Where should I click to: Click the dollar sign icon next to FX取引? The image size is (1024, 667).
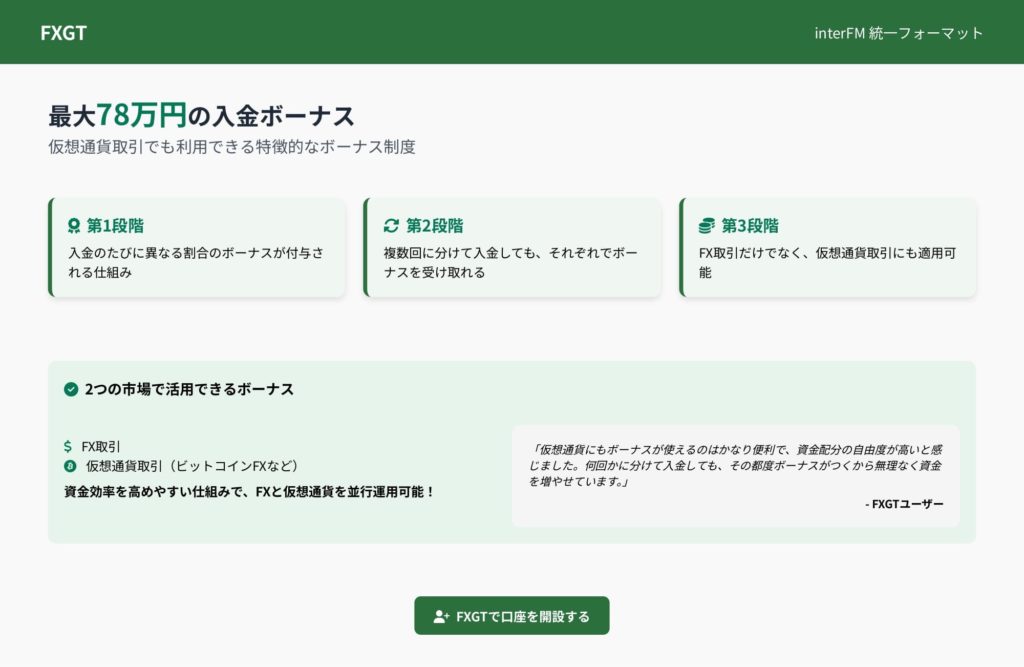pos(68,446)
